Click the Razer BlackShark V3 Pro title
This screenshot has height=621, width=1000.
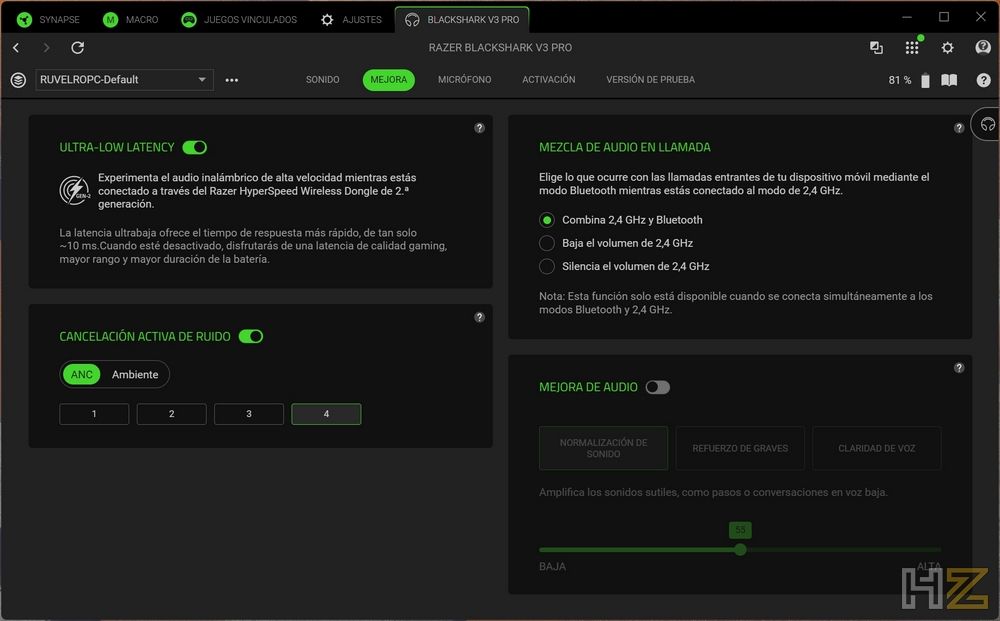coord(500,48)
